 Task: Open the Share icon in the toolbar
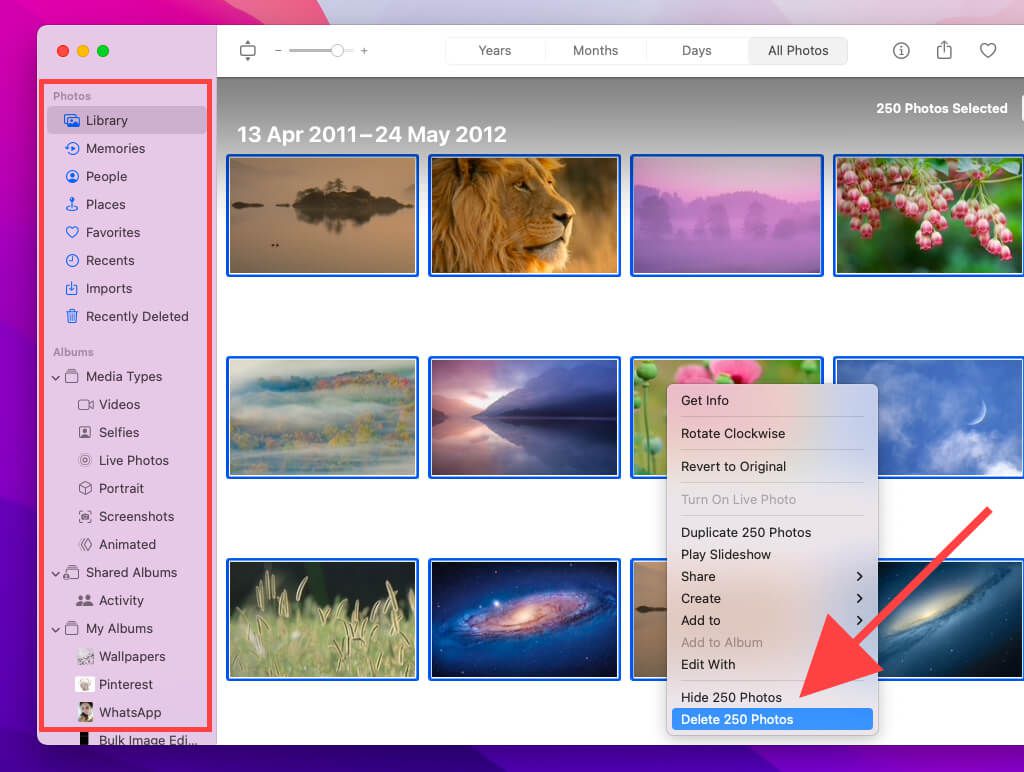click(x=944, y=51)
